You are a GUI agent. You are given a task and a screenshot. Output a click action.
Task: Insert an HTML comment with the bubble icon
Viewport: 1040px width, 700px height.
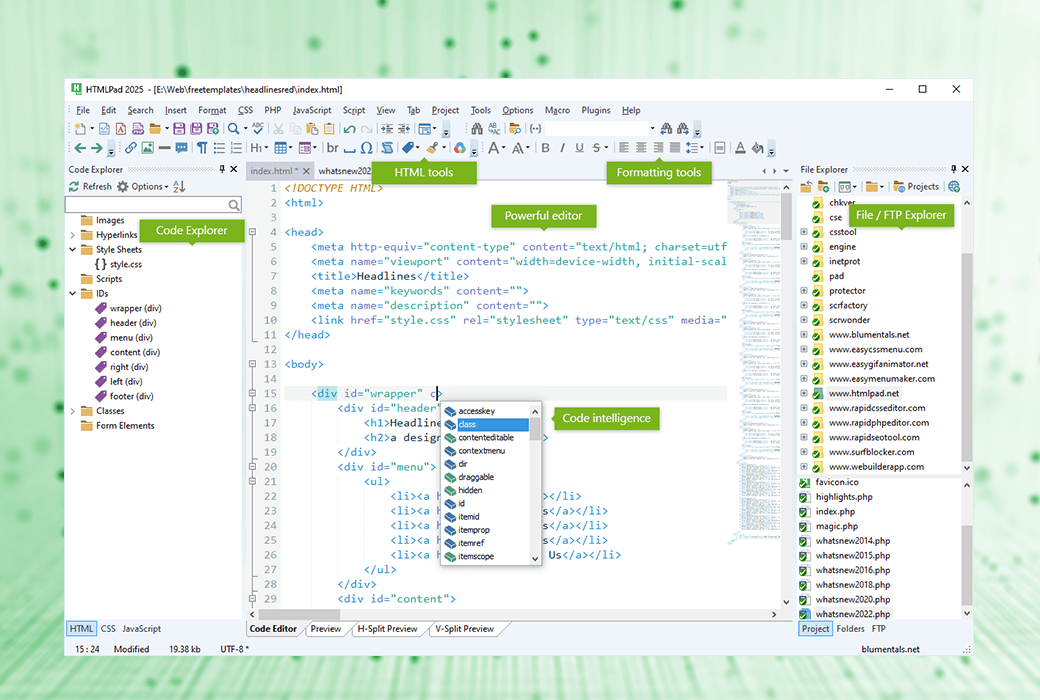tap(181, 148)
